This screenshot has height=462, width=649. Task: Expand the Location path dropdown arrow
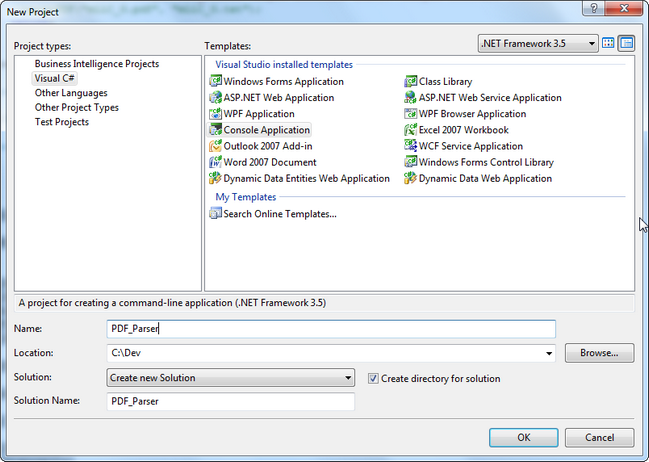pos(549,353)
